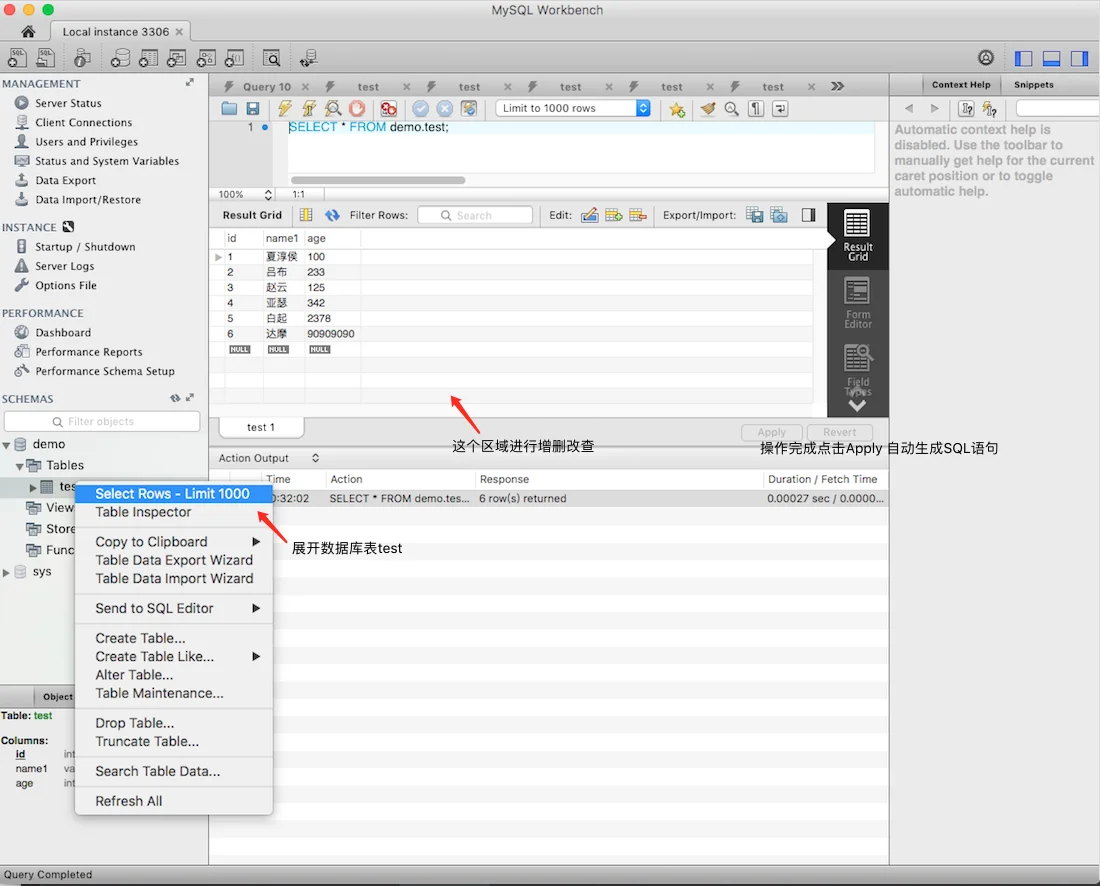Roll back the current transaction

[445, 109]
